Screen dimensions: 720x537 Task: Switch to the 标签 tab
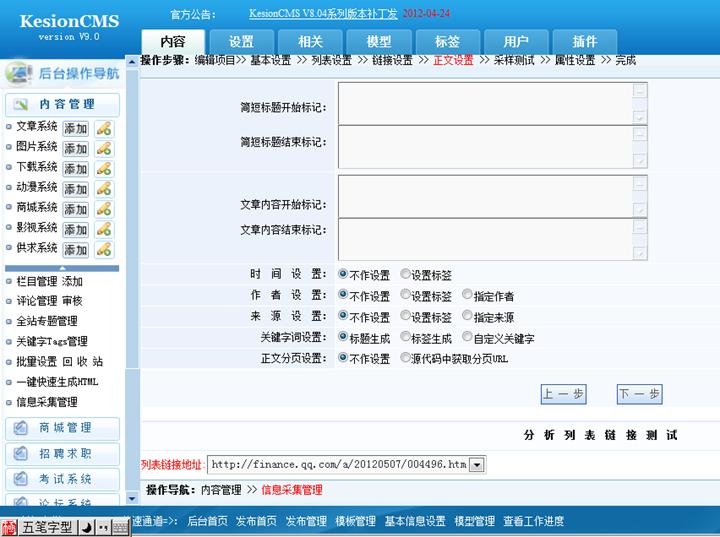coord(448,42)
